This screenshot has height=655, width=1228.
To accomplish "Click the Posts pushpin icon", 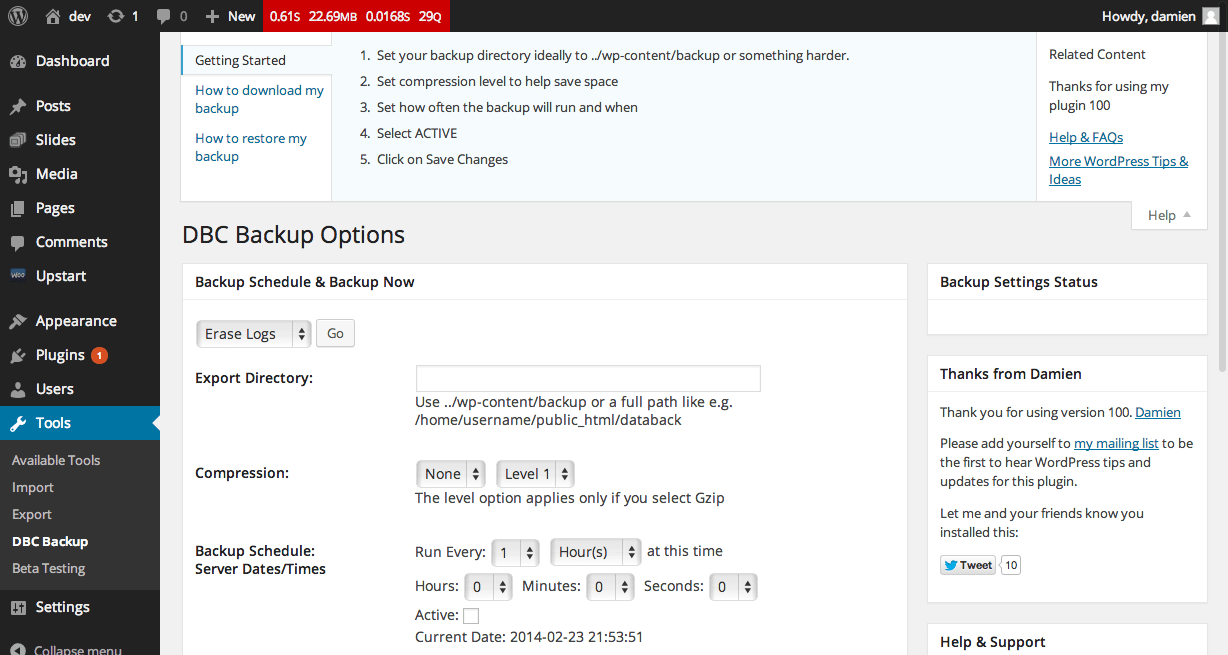I will 18,106.
